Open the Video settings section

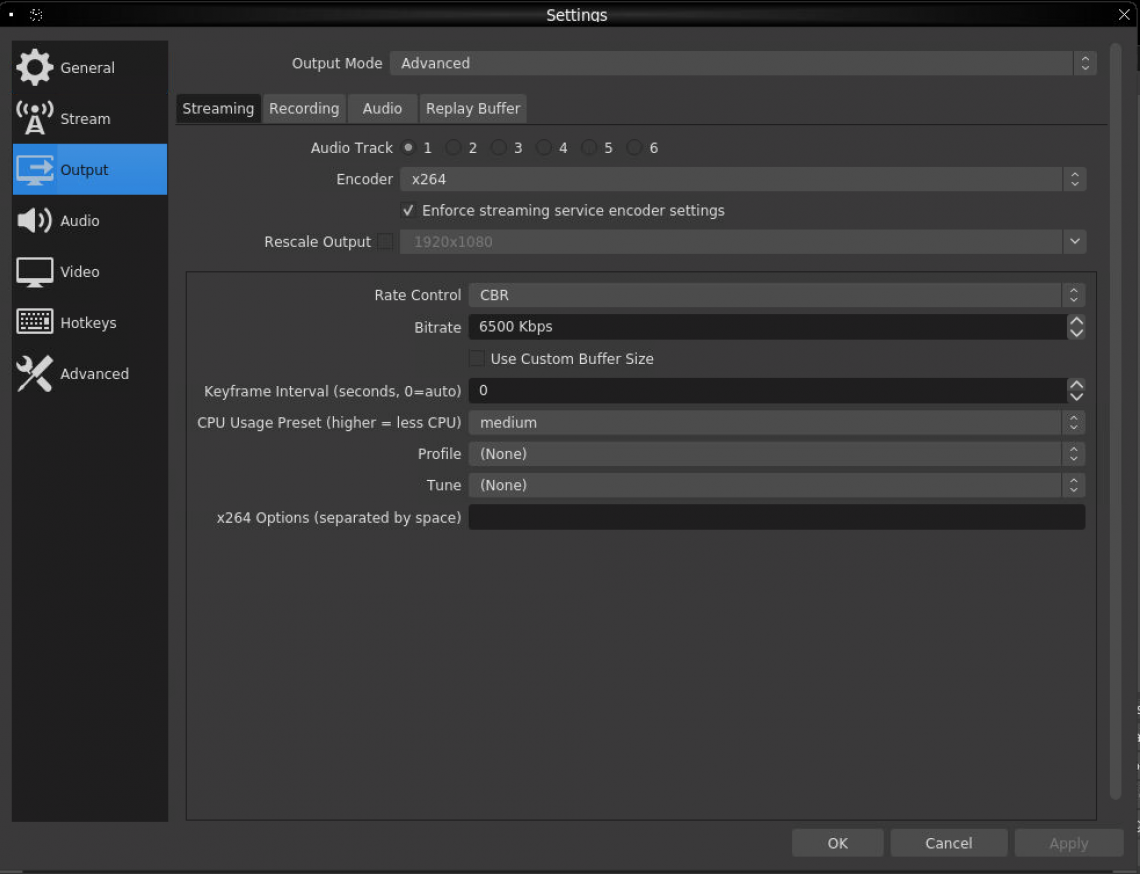pos(79,271)
